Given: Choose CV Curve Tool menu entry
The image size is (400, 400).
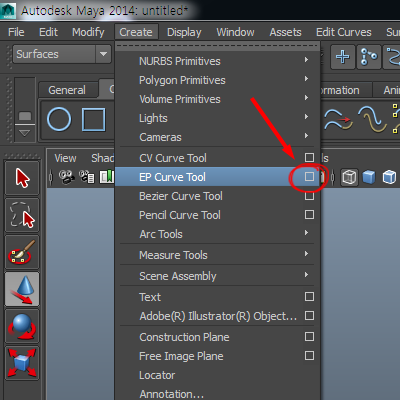Looking at the screenshot, I should point(173,158).
